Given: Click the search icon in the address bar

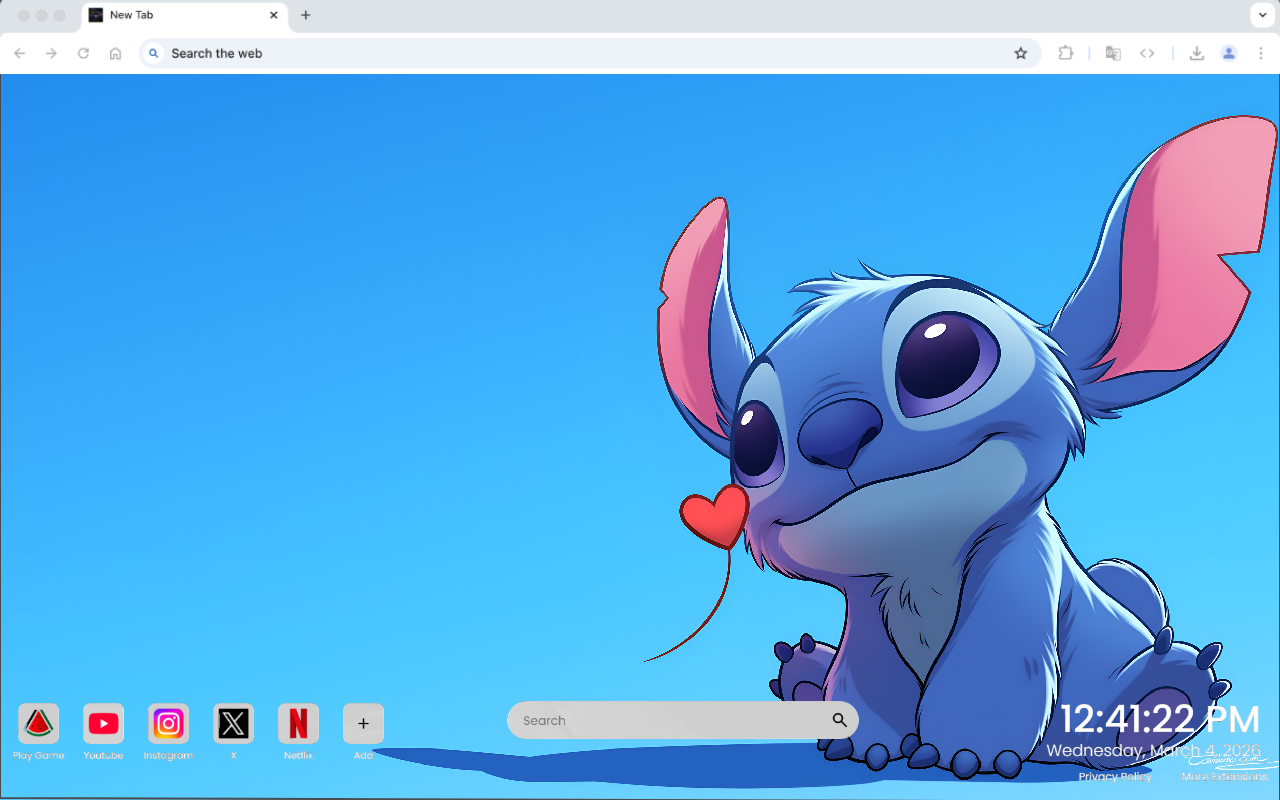Looking at the screenshot, I should click(153, 53).
